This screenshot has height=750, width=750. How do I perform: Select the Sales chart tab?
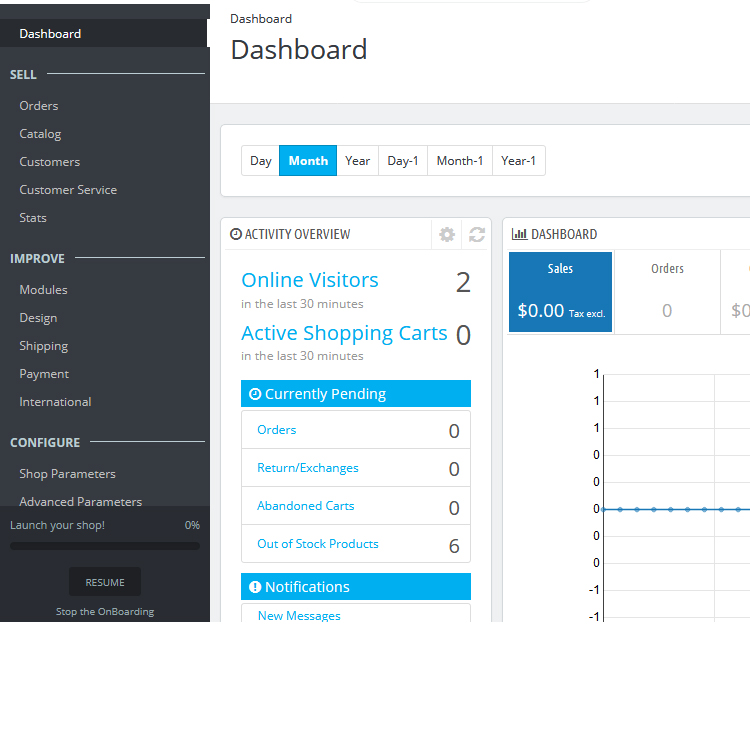click(x=560, y=291)
